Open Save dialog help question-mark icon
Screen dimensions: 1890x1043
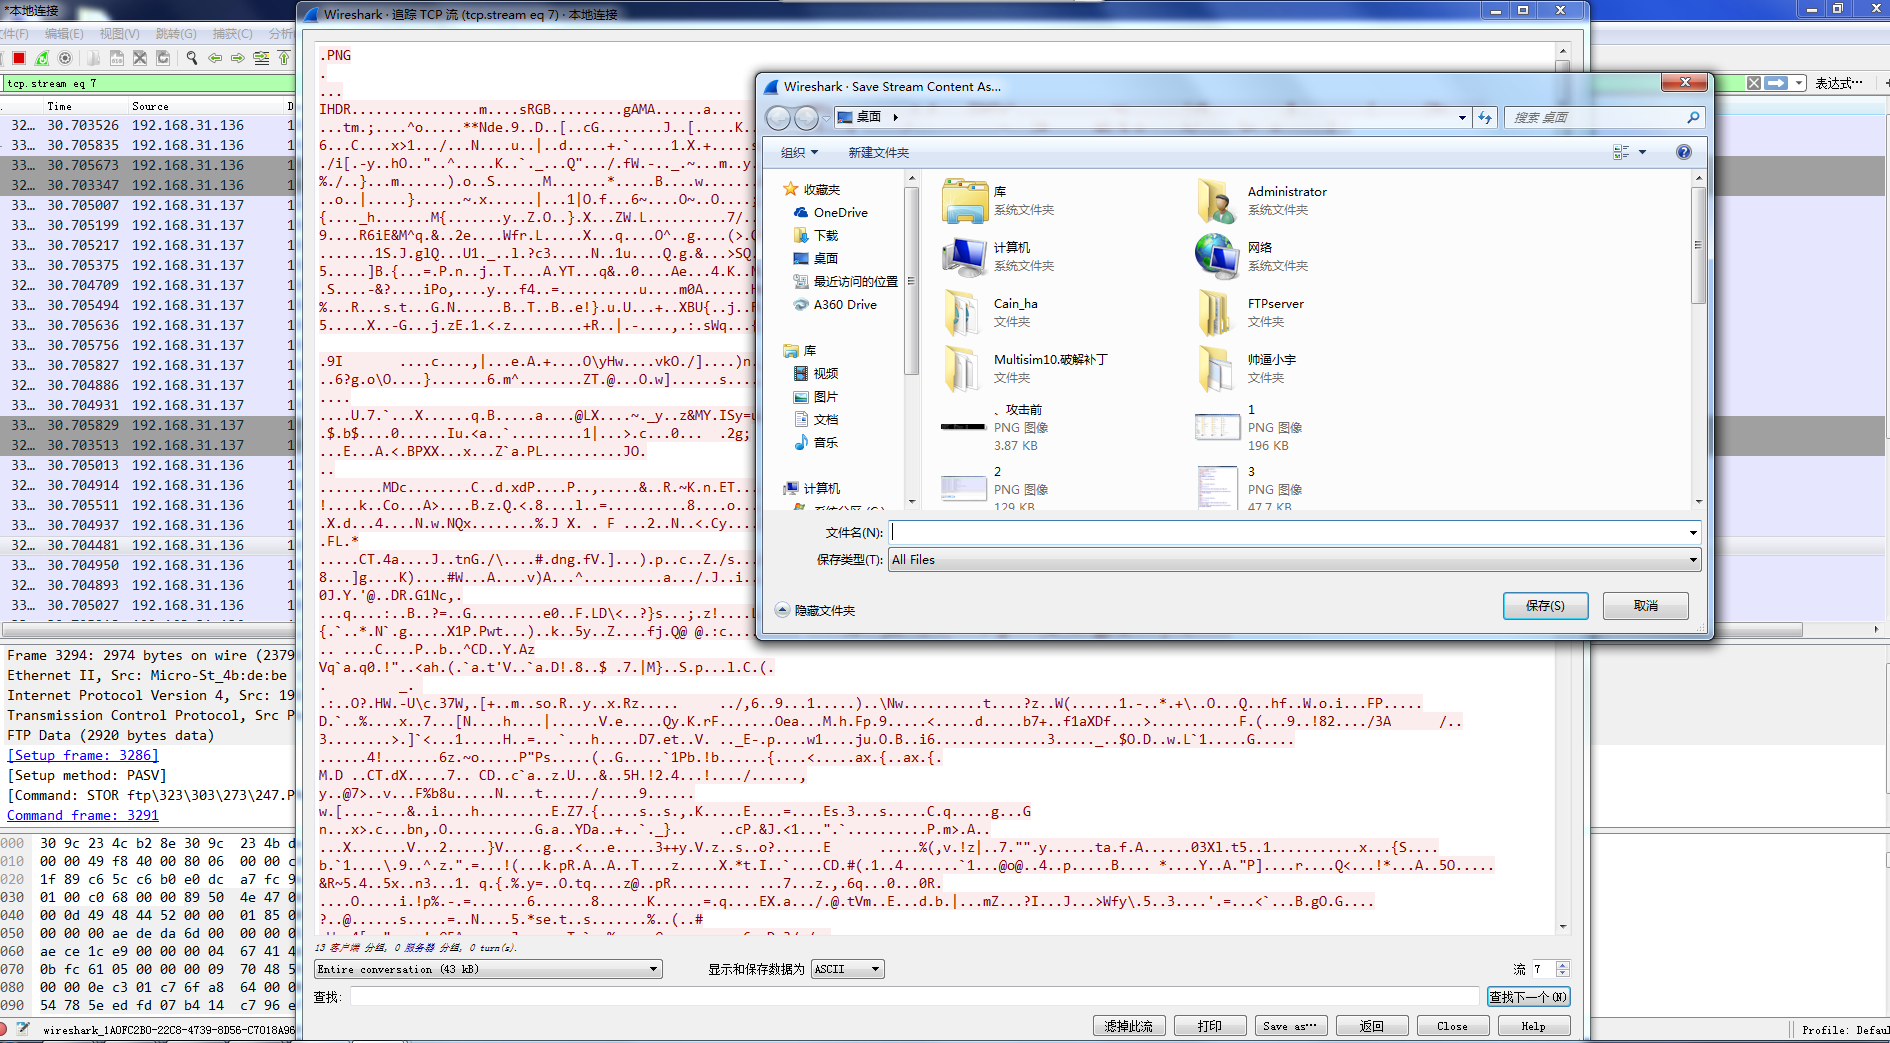pos(1684,152)
